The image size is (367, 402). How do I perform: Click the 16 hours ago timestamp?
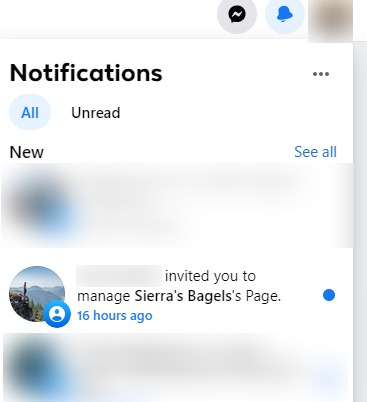[115, 315]
